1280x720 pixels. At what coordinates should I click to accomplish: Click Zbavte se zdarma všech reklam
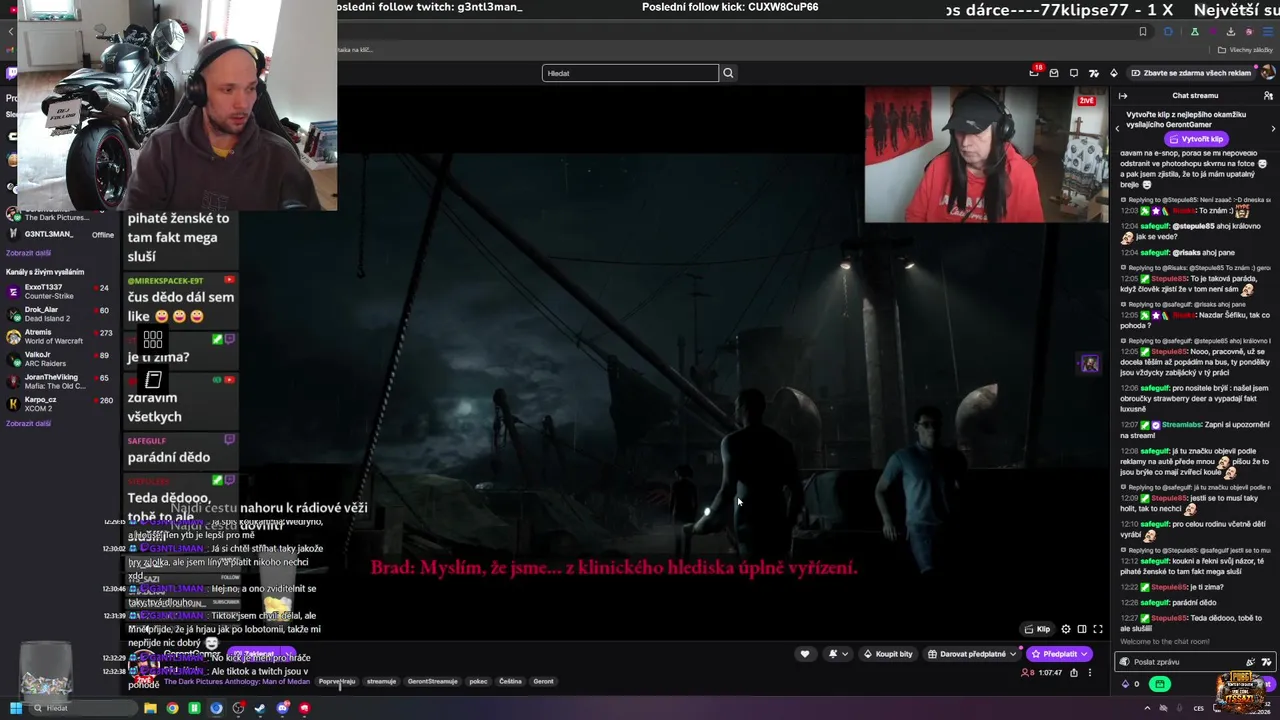pos(1191,73)
